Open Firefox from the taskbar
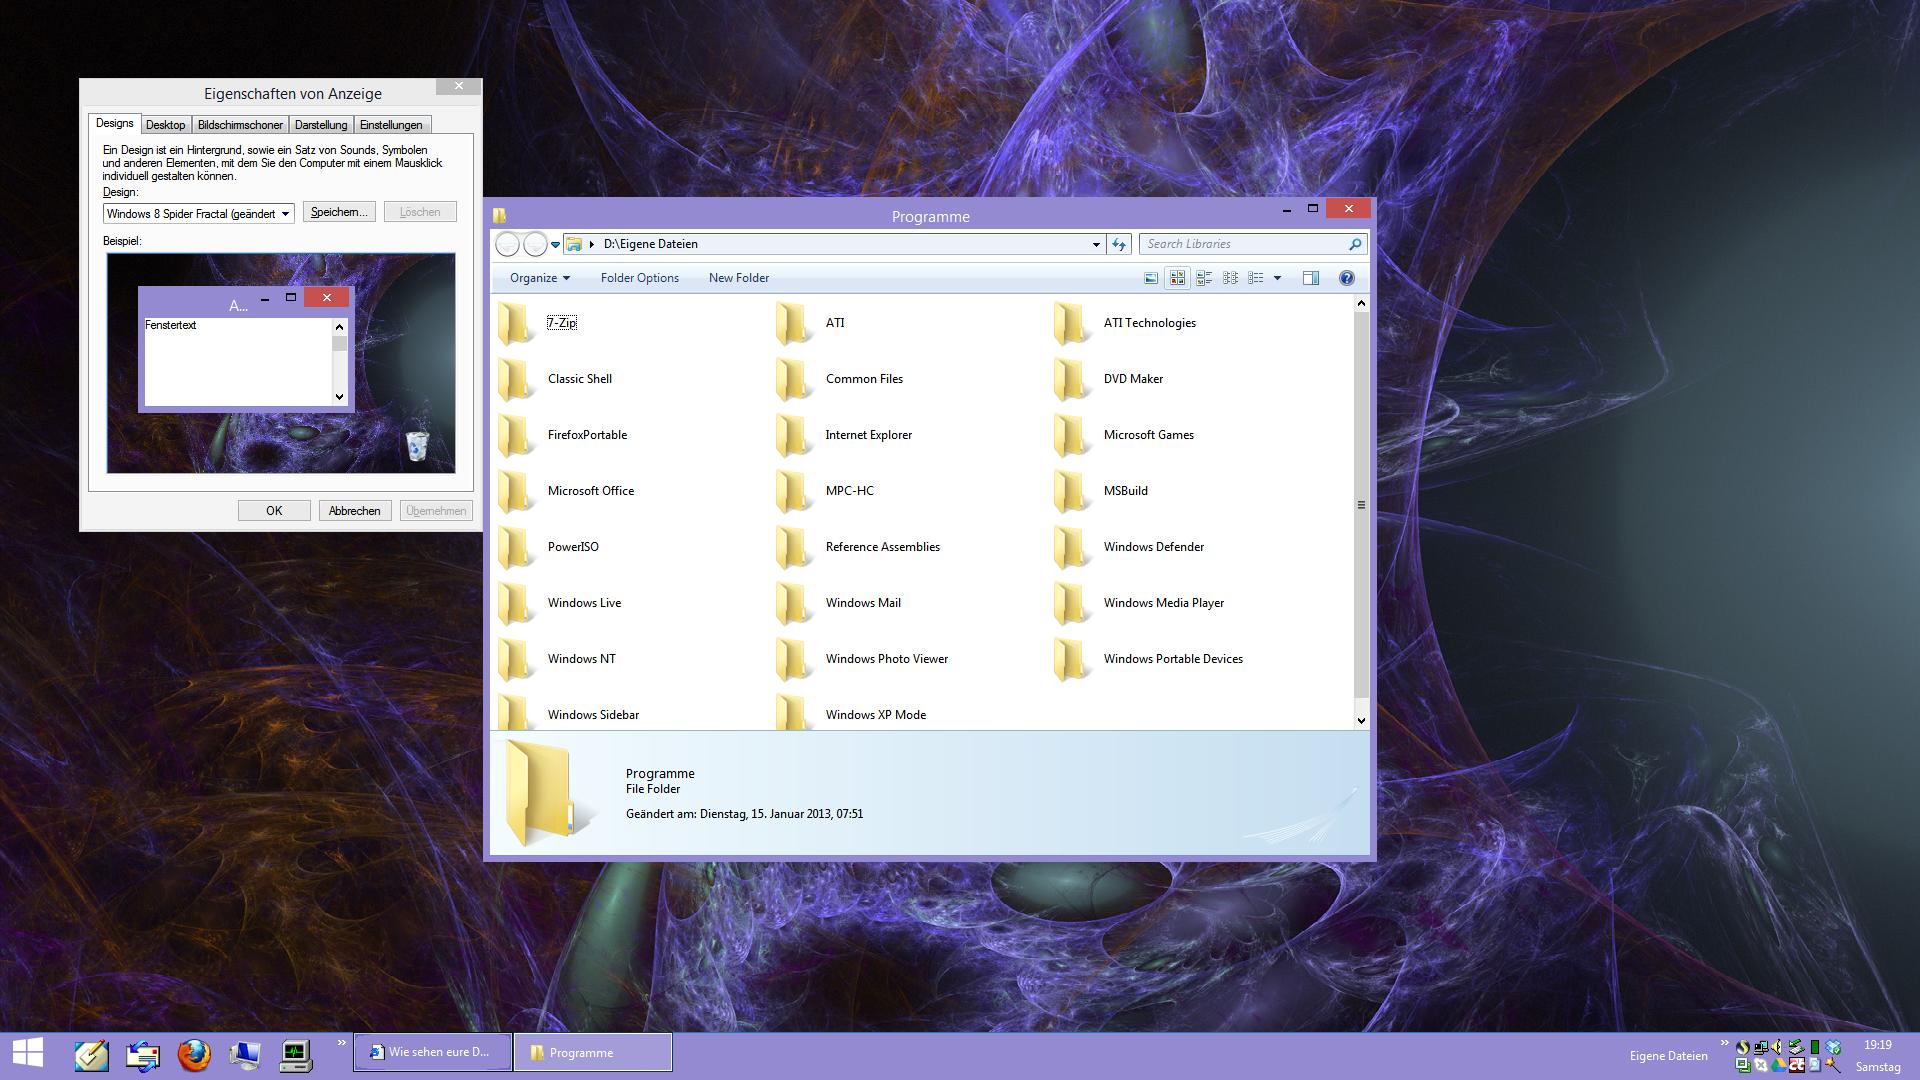1920x1080 pixels. [194, 1054]
